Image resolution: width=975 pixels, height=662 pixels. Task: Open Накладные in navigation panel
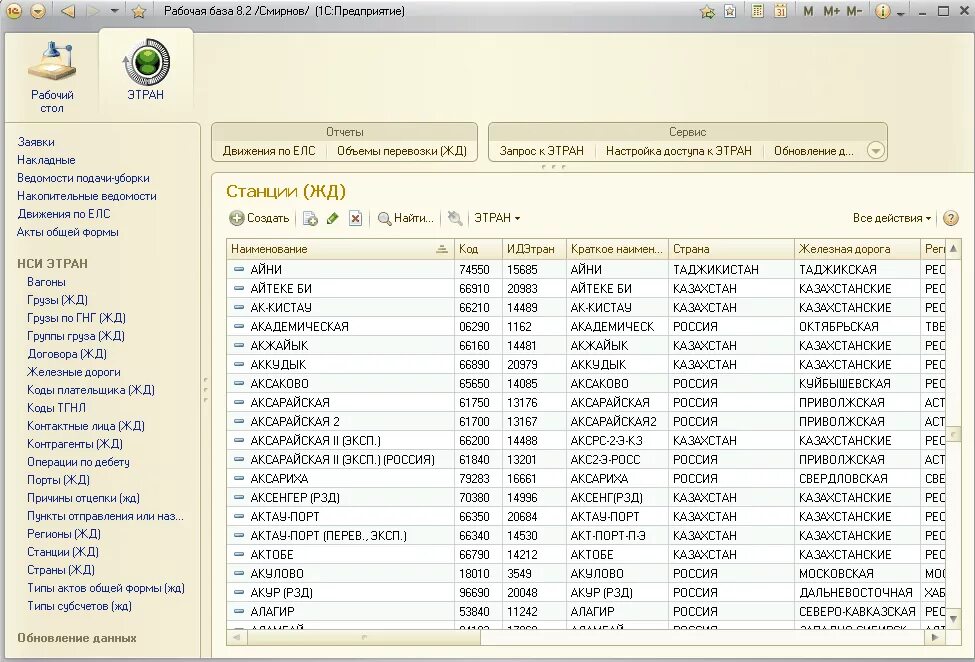tap(46, 160)
